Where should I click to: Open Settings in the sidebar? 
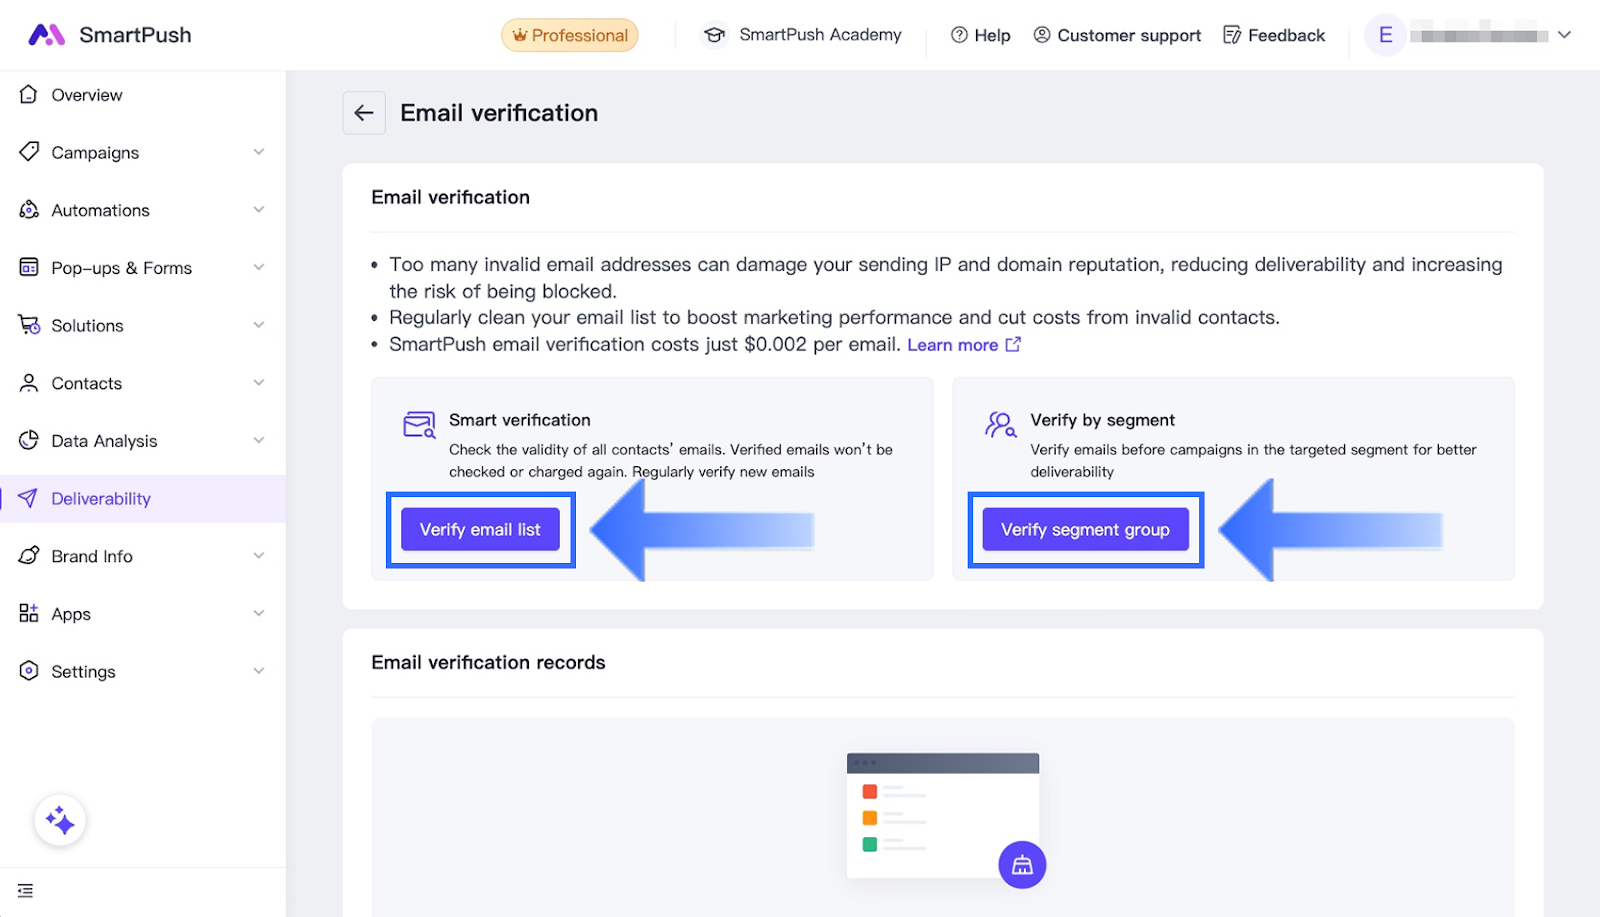coord(83,672)
